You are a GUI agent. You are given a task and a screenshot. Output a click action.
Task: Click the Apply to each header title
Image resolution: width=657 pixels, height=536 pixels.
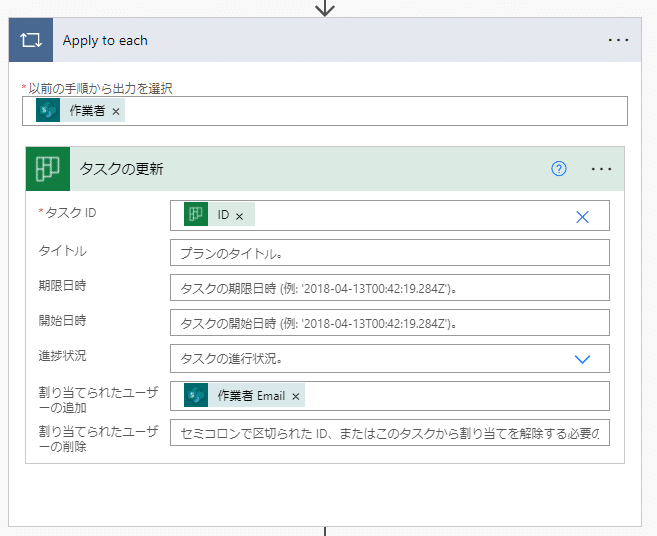coord(105,40)
